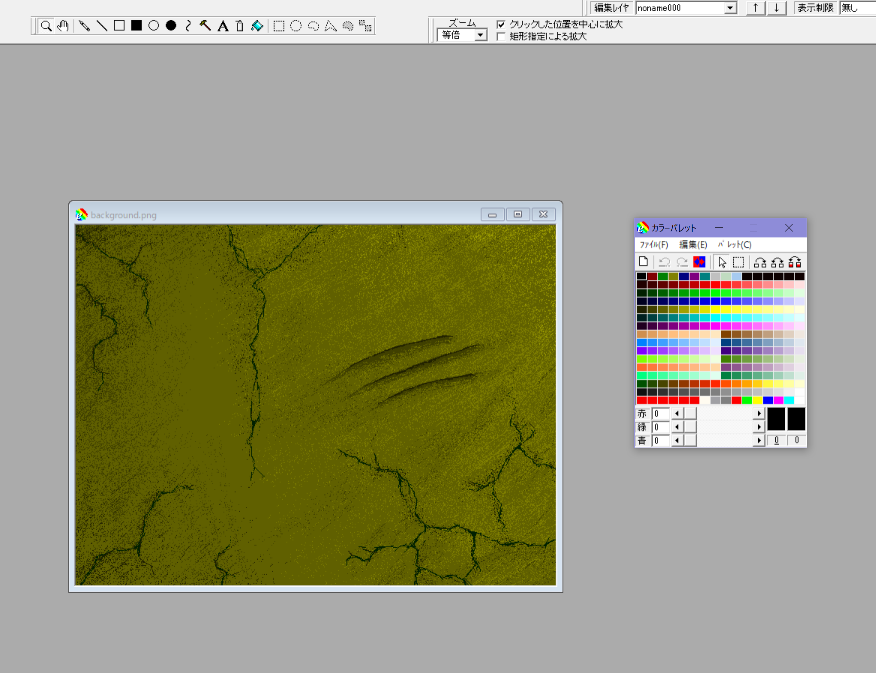Pick the filled rectangle tool

(x=136, y=26)
